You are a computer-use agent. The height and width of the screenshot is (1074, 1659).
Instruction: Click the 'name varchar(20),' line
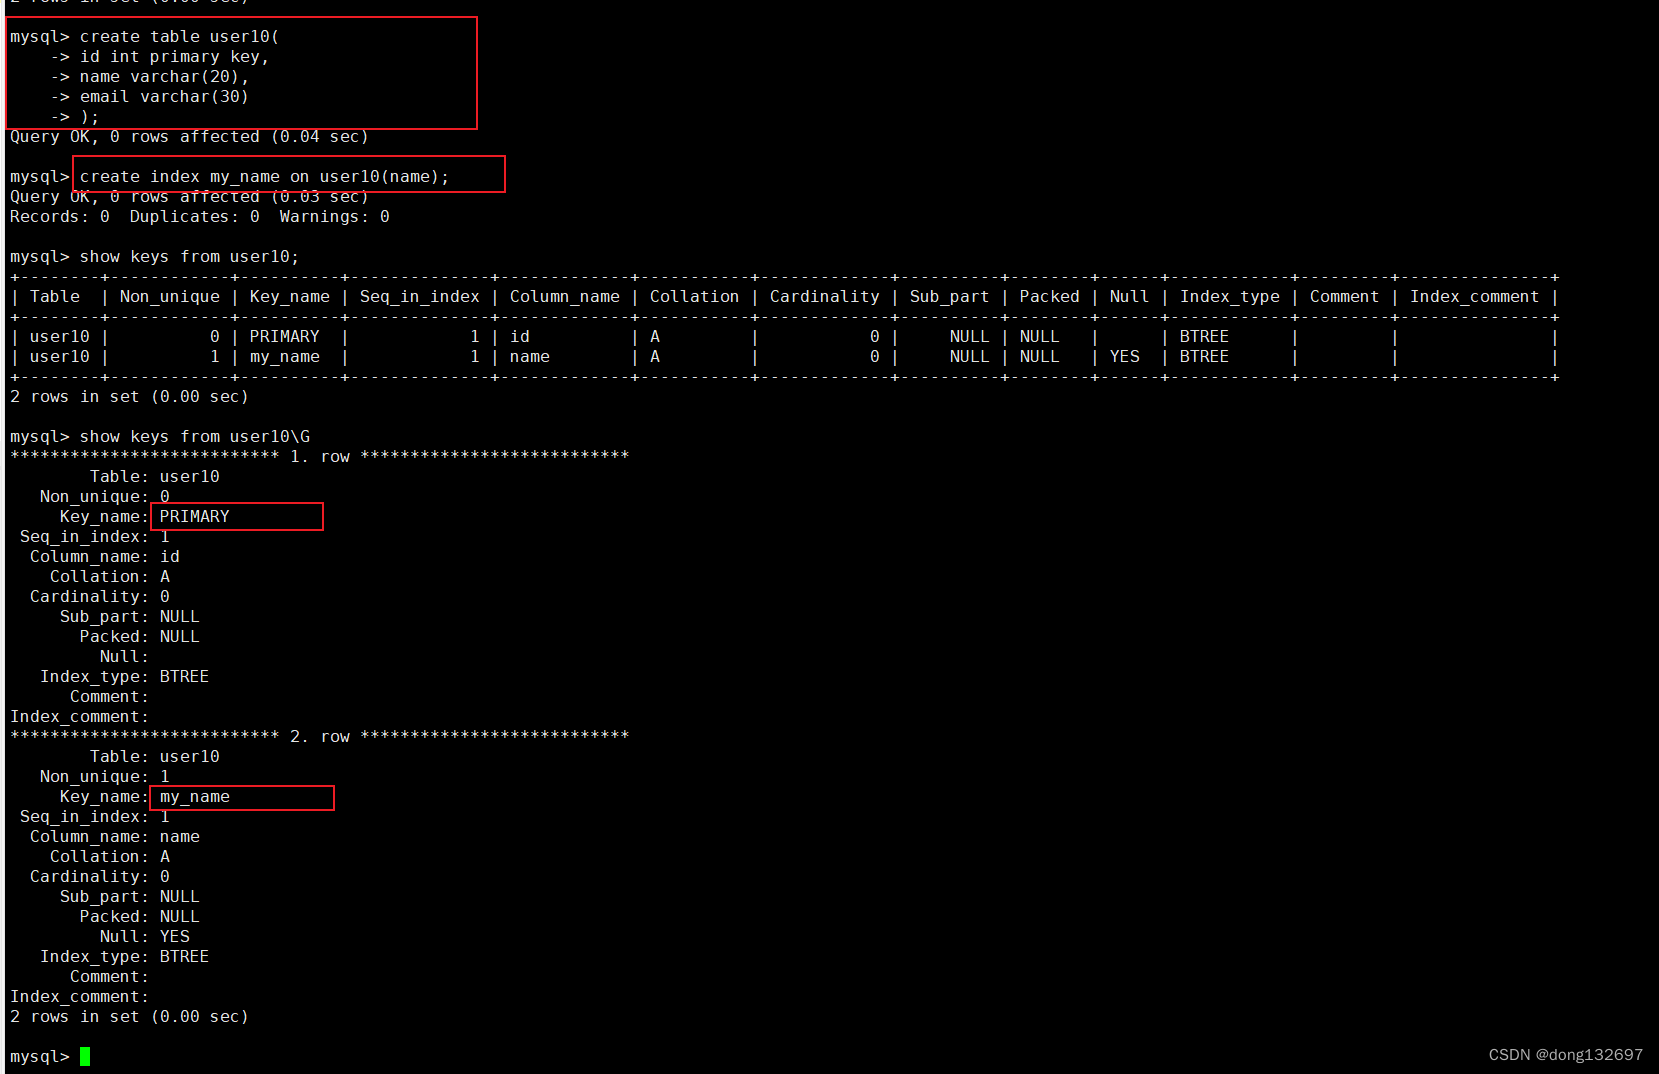coord(165,77)
